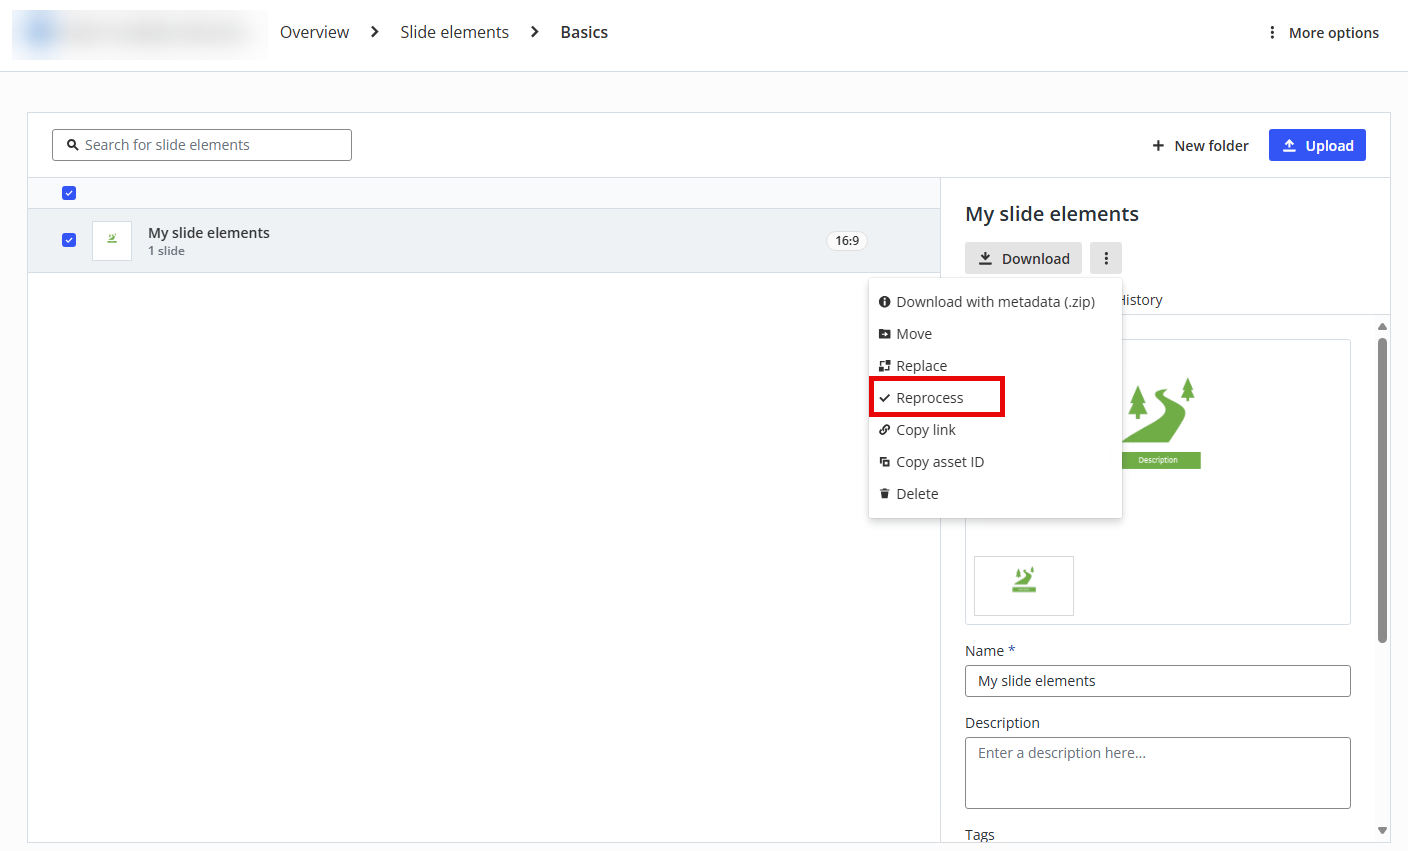Choose Copy link in the menu

tap(995, 430)
